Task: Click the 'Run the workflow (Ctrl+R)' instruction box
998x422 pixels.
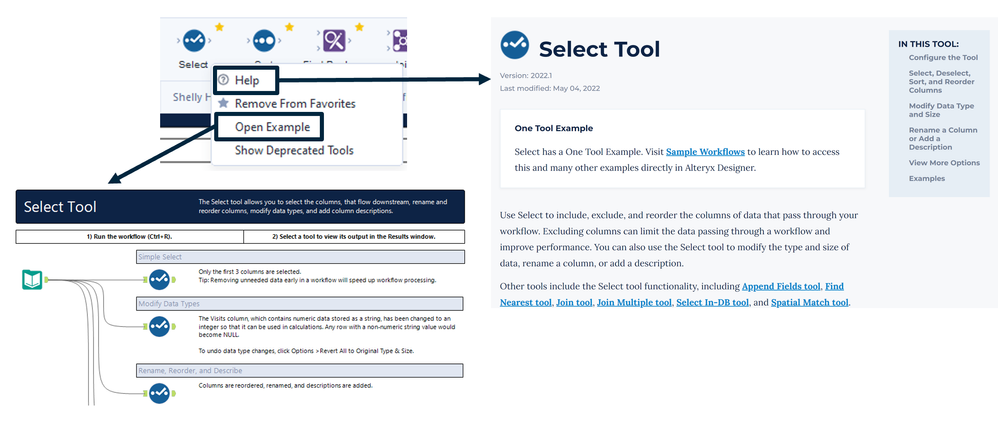Action: (x=129, y=237)
